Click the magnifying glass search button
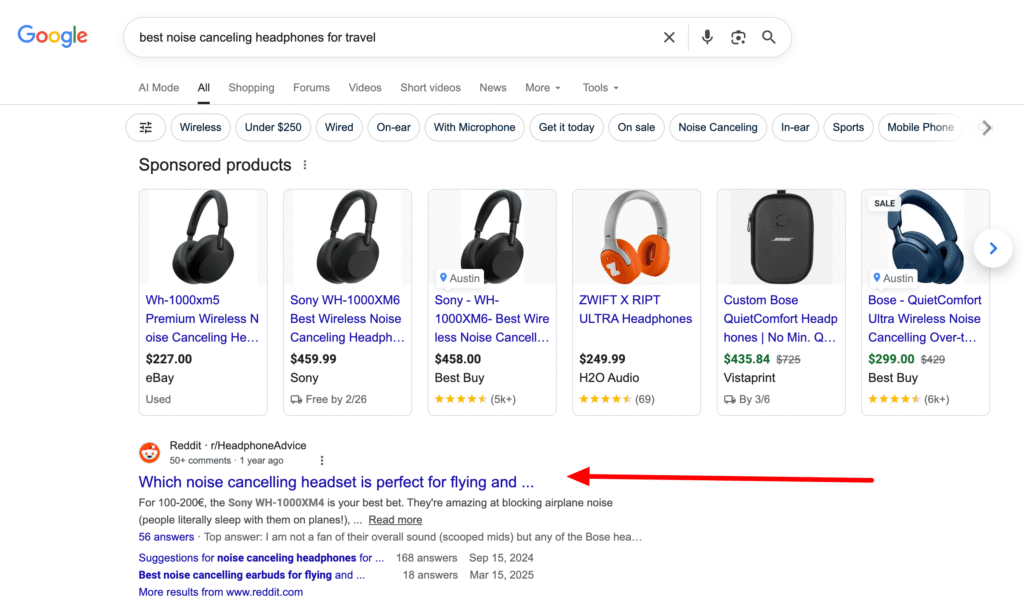 [x=769, y=37]
